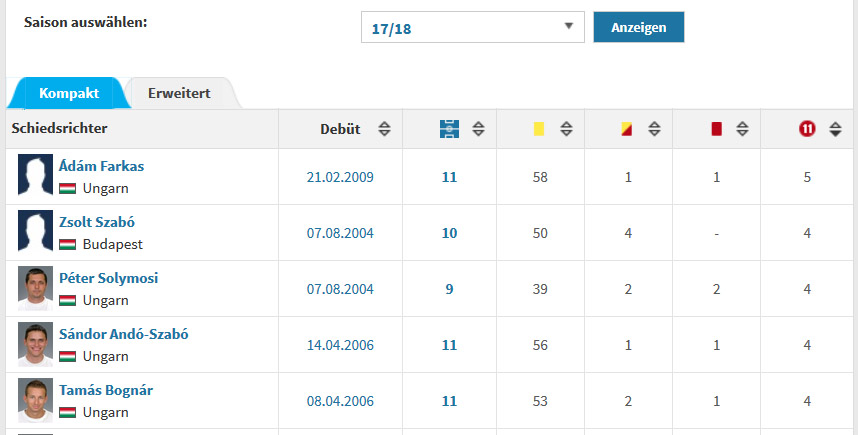This screenshot has height=435, width=858.
Task: Click Hungary flag under Ádám Farkas
Action: pos(67,189)
